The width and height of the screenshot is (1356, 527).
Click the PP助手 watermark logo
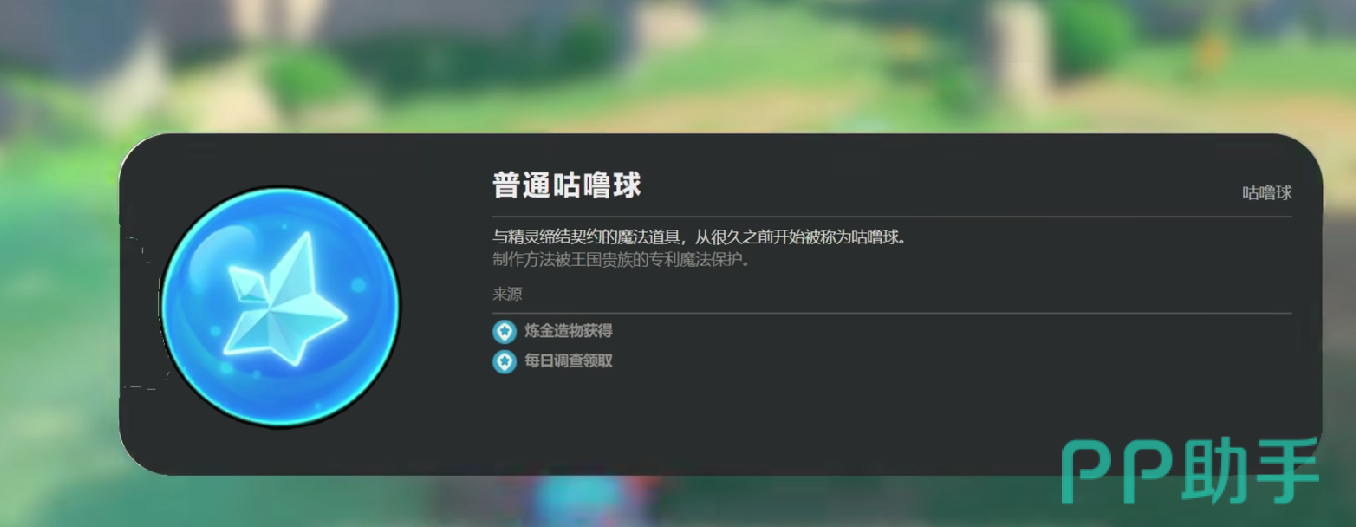(x=1190, y=472)
